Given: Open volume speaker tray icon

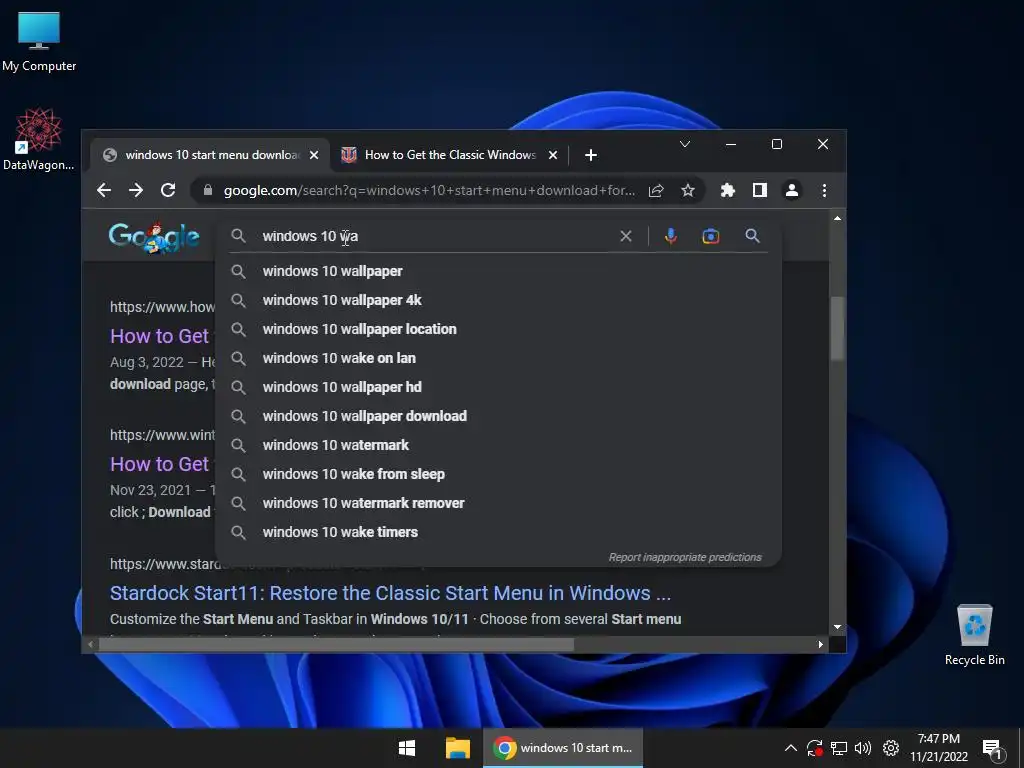Looking at the screenshot, I should click(863, 748).
